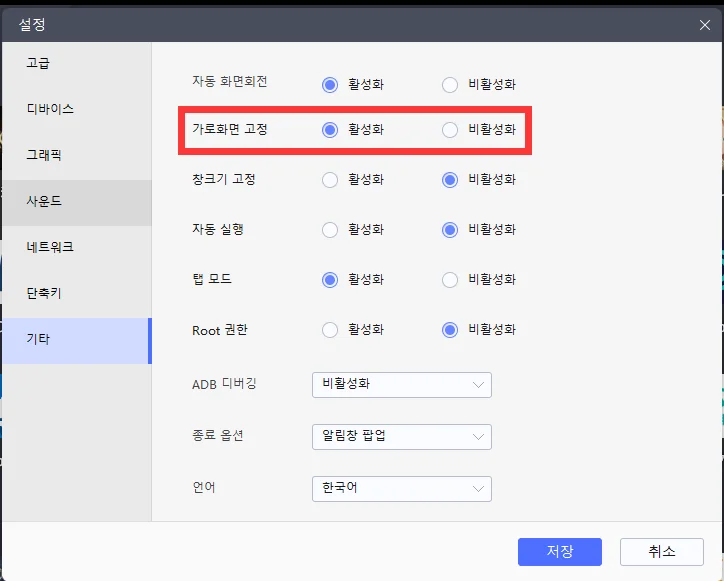
Task: Click the 취소 button
Action: tap(662, 551)
